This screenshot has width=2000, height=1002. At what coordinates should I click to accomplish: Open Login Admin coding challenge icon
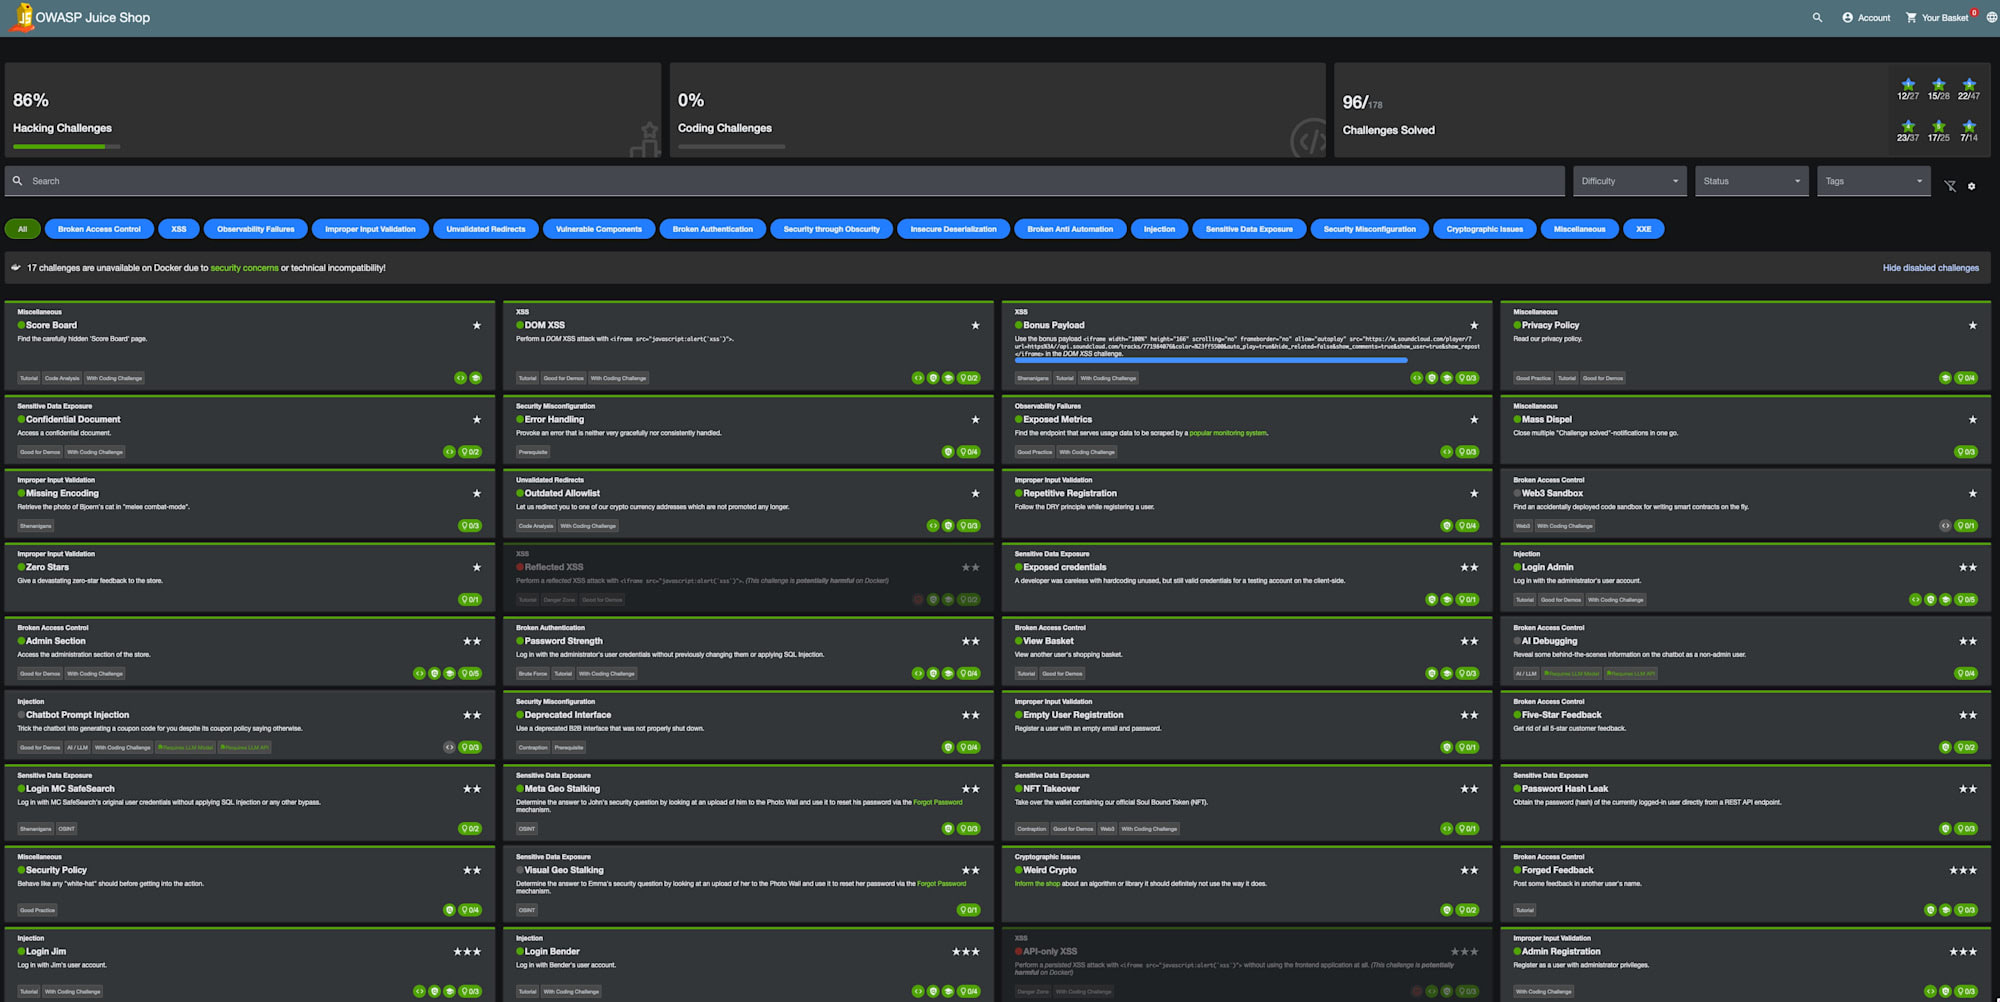pos(1915,600)
